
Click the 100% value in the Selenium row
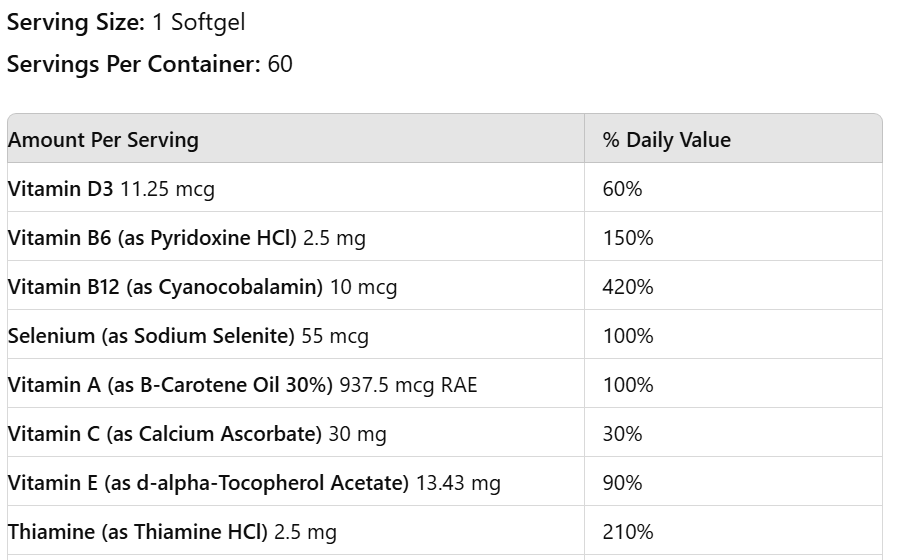click(628, 336)
